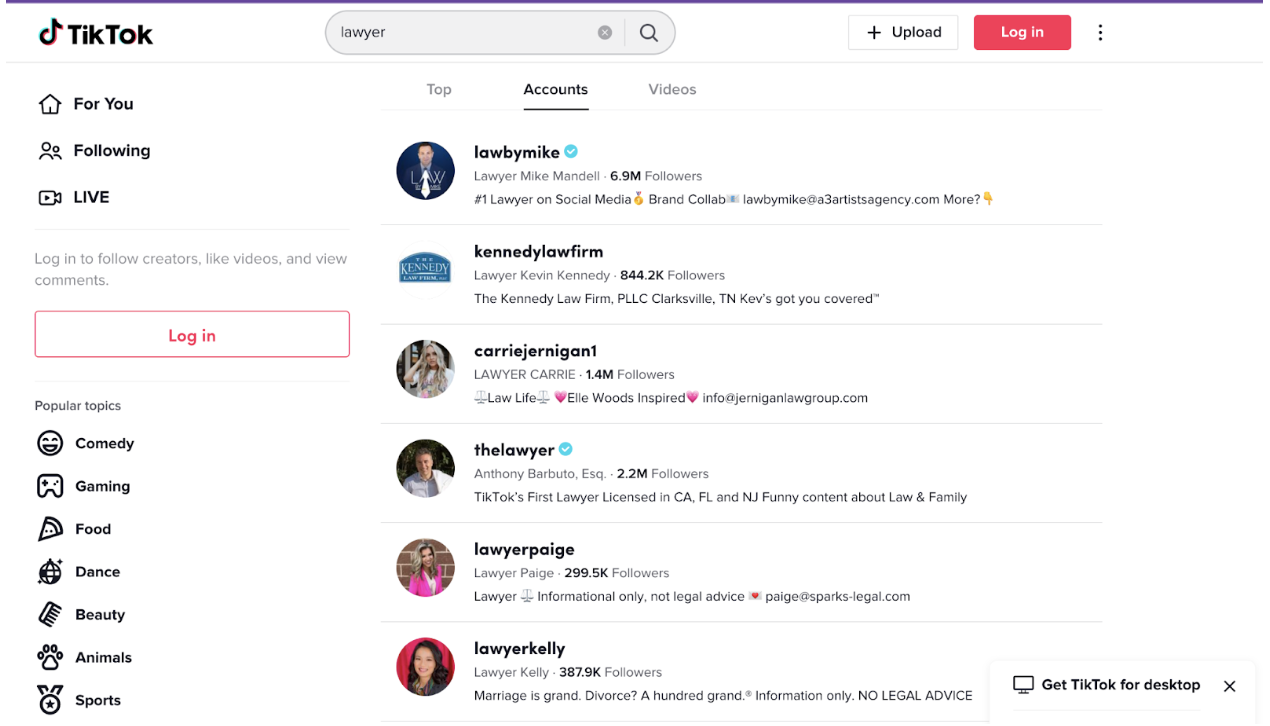Select the Gaming topic label
The width and height of the screenshot is (1270, 726).
click(102, 486)
